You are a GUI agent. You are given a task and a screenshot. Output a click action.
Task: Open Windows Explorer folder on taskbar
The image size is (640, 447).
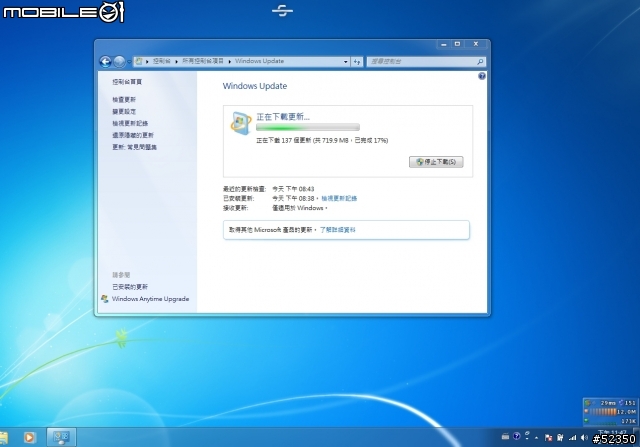click(x=4, y=437)
